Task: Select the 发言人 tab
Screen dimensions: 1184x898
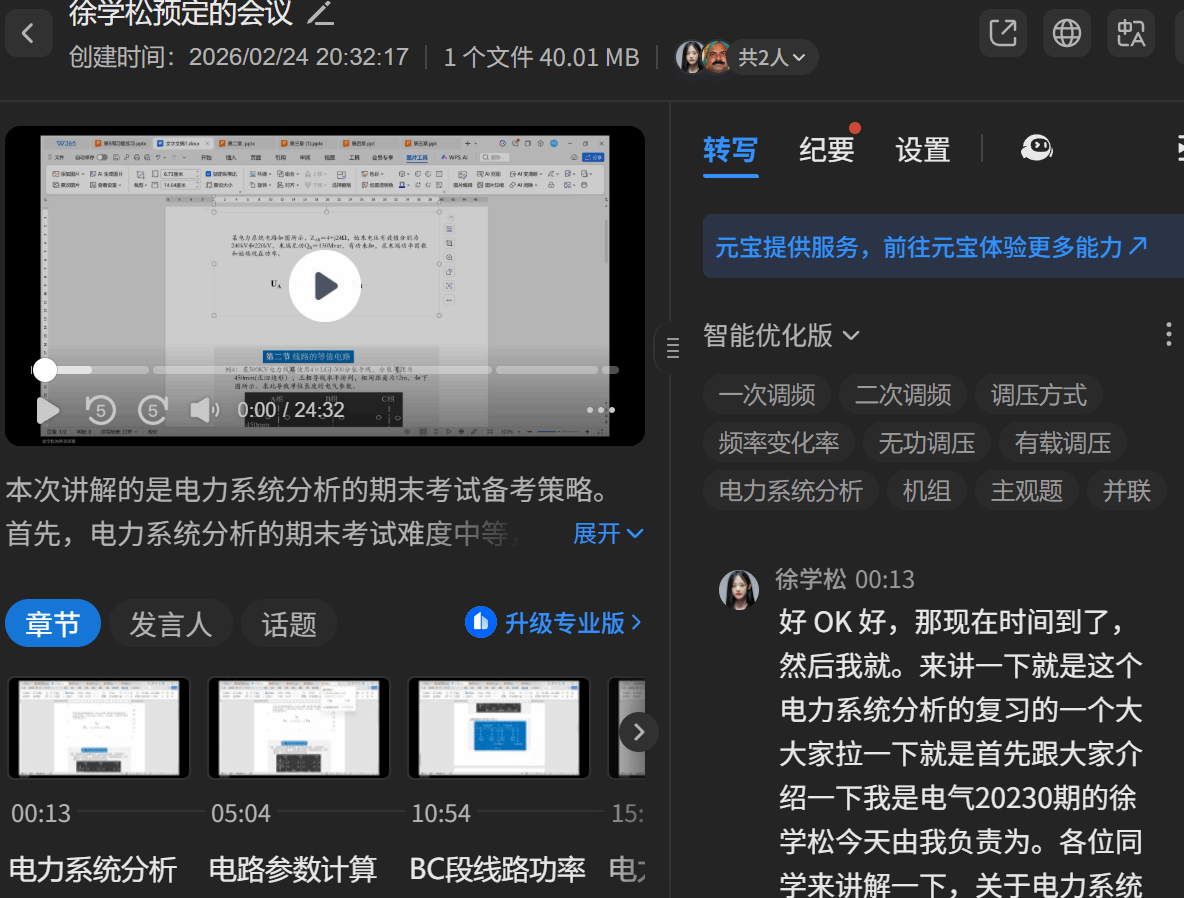Action: (171, 624)
